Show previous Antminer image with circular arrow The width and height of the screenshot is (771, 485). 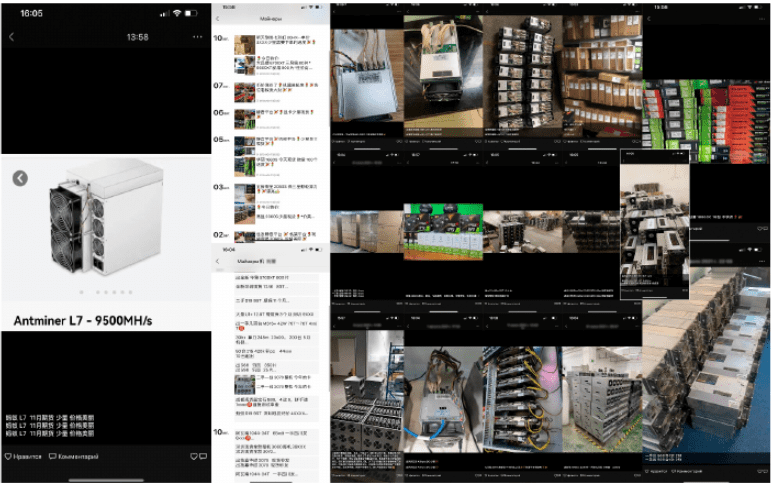[20, 178]
